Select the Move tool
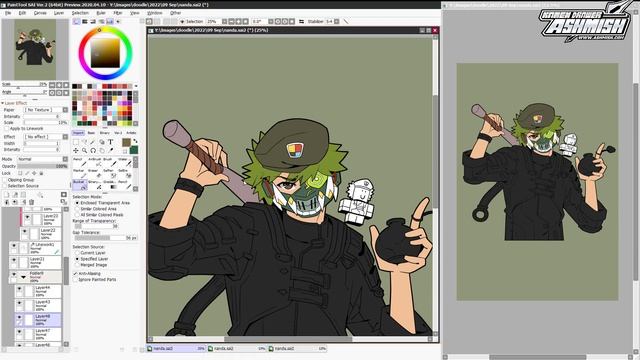This screenshot has width=640, height=360. point(76,151)
